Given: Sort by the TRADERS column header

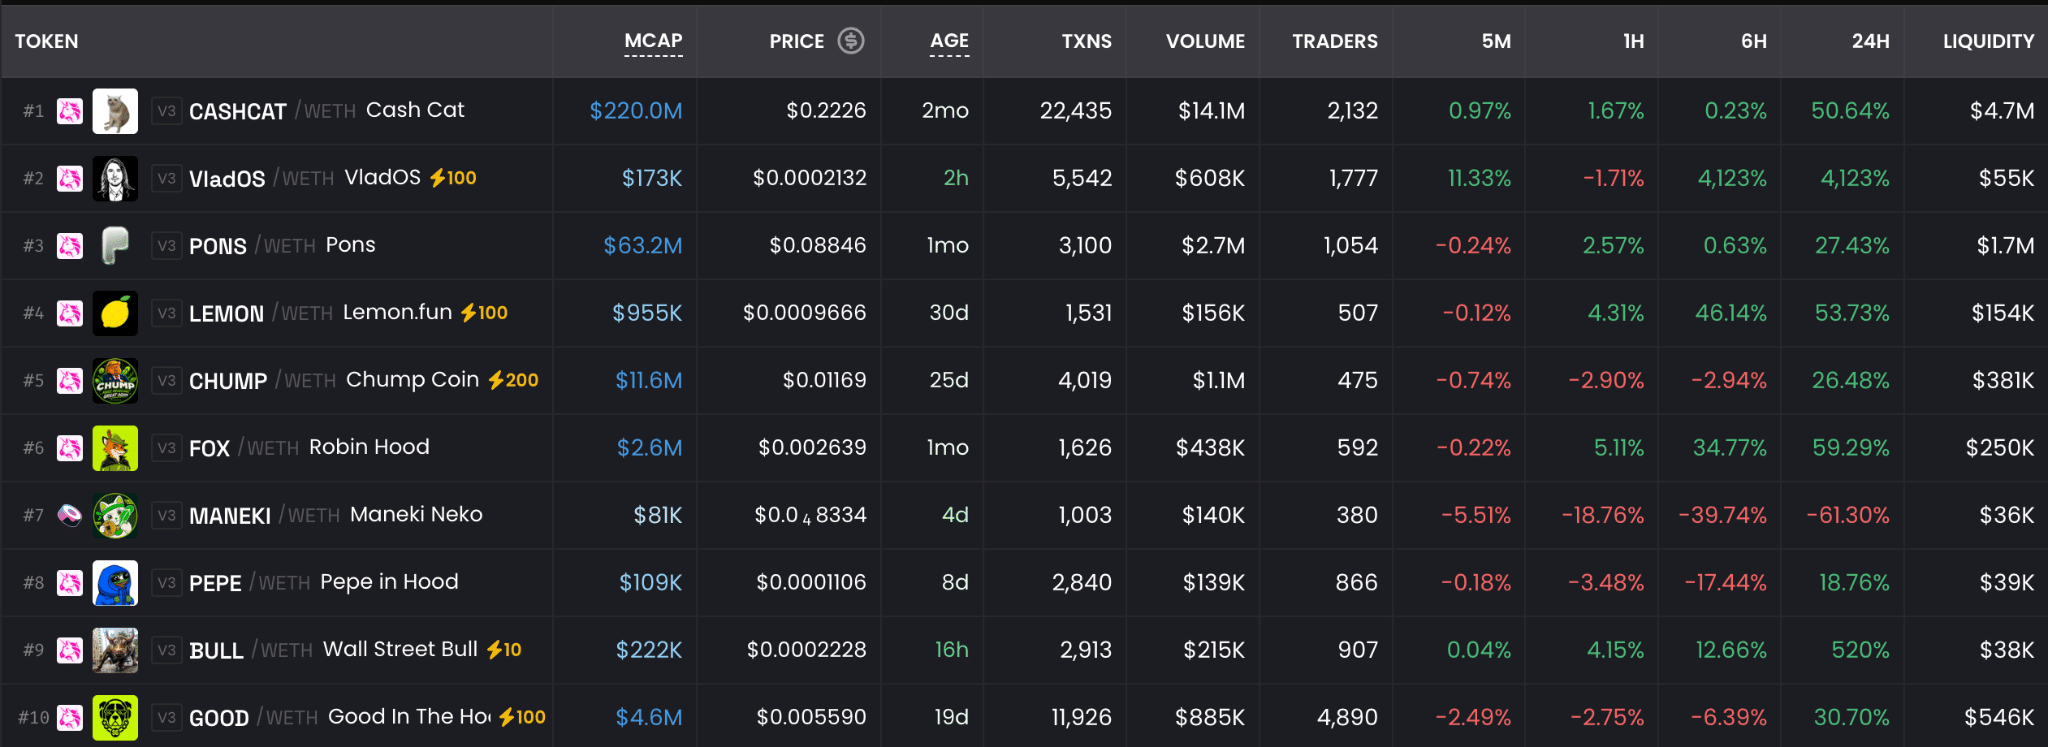Looking at the screenshot, I should pyautogui.click(x=1335, y=41).
